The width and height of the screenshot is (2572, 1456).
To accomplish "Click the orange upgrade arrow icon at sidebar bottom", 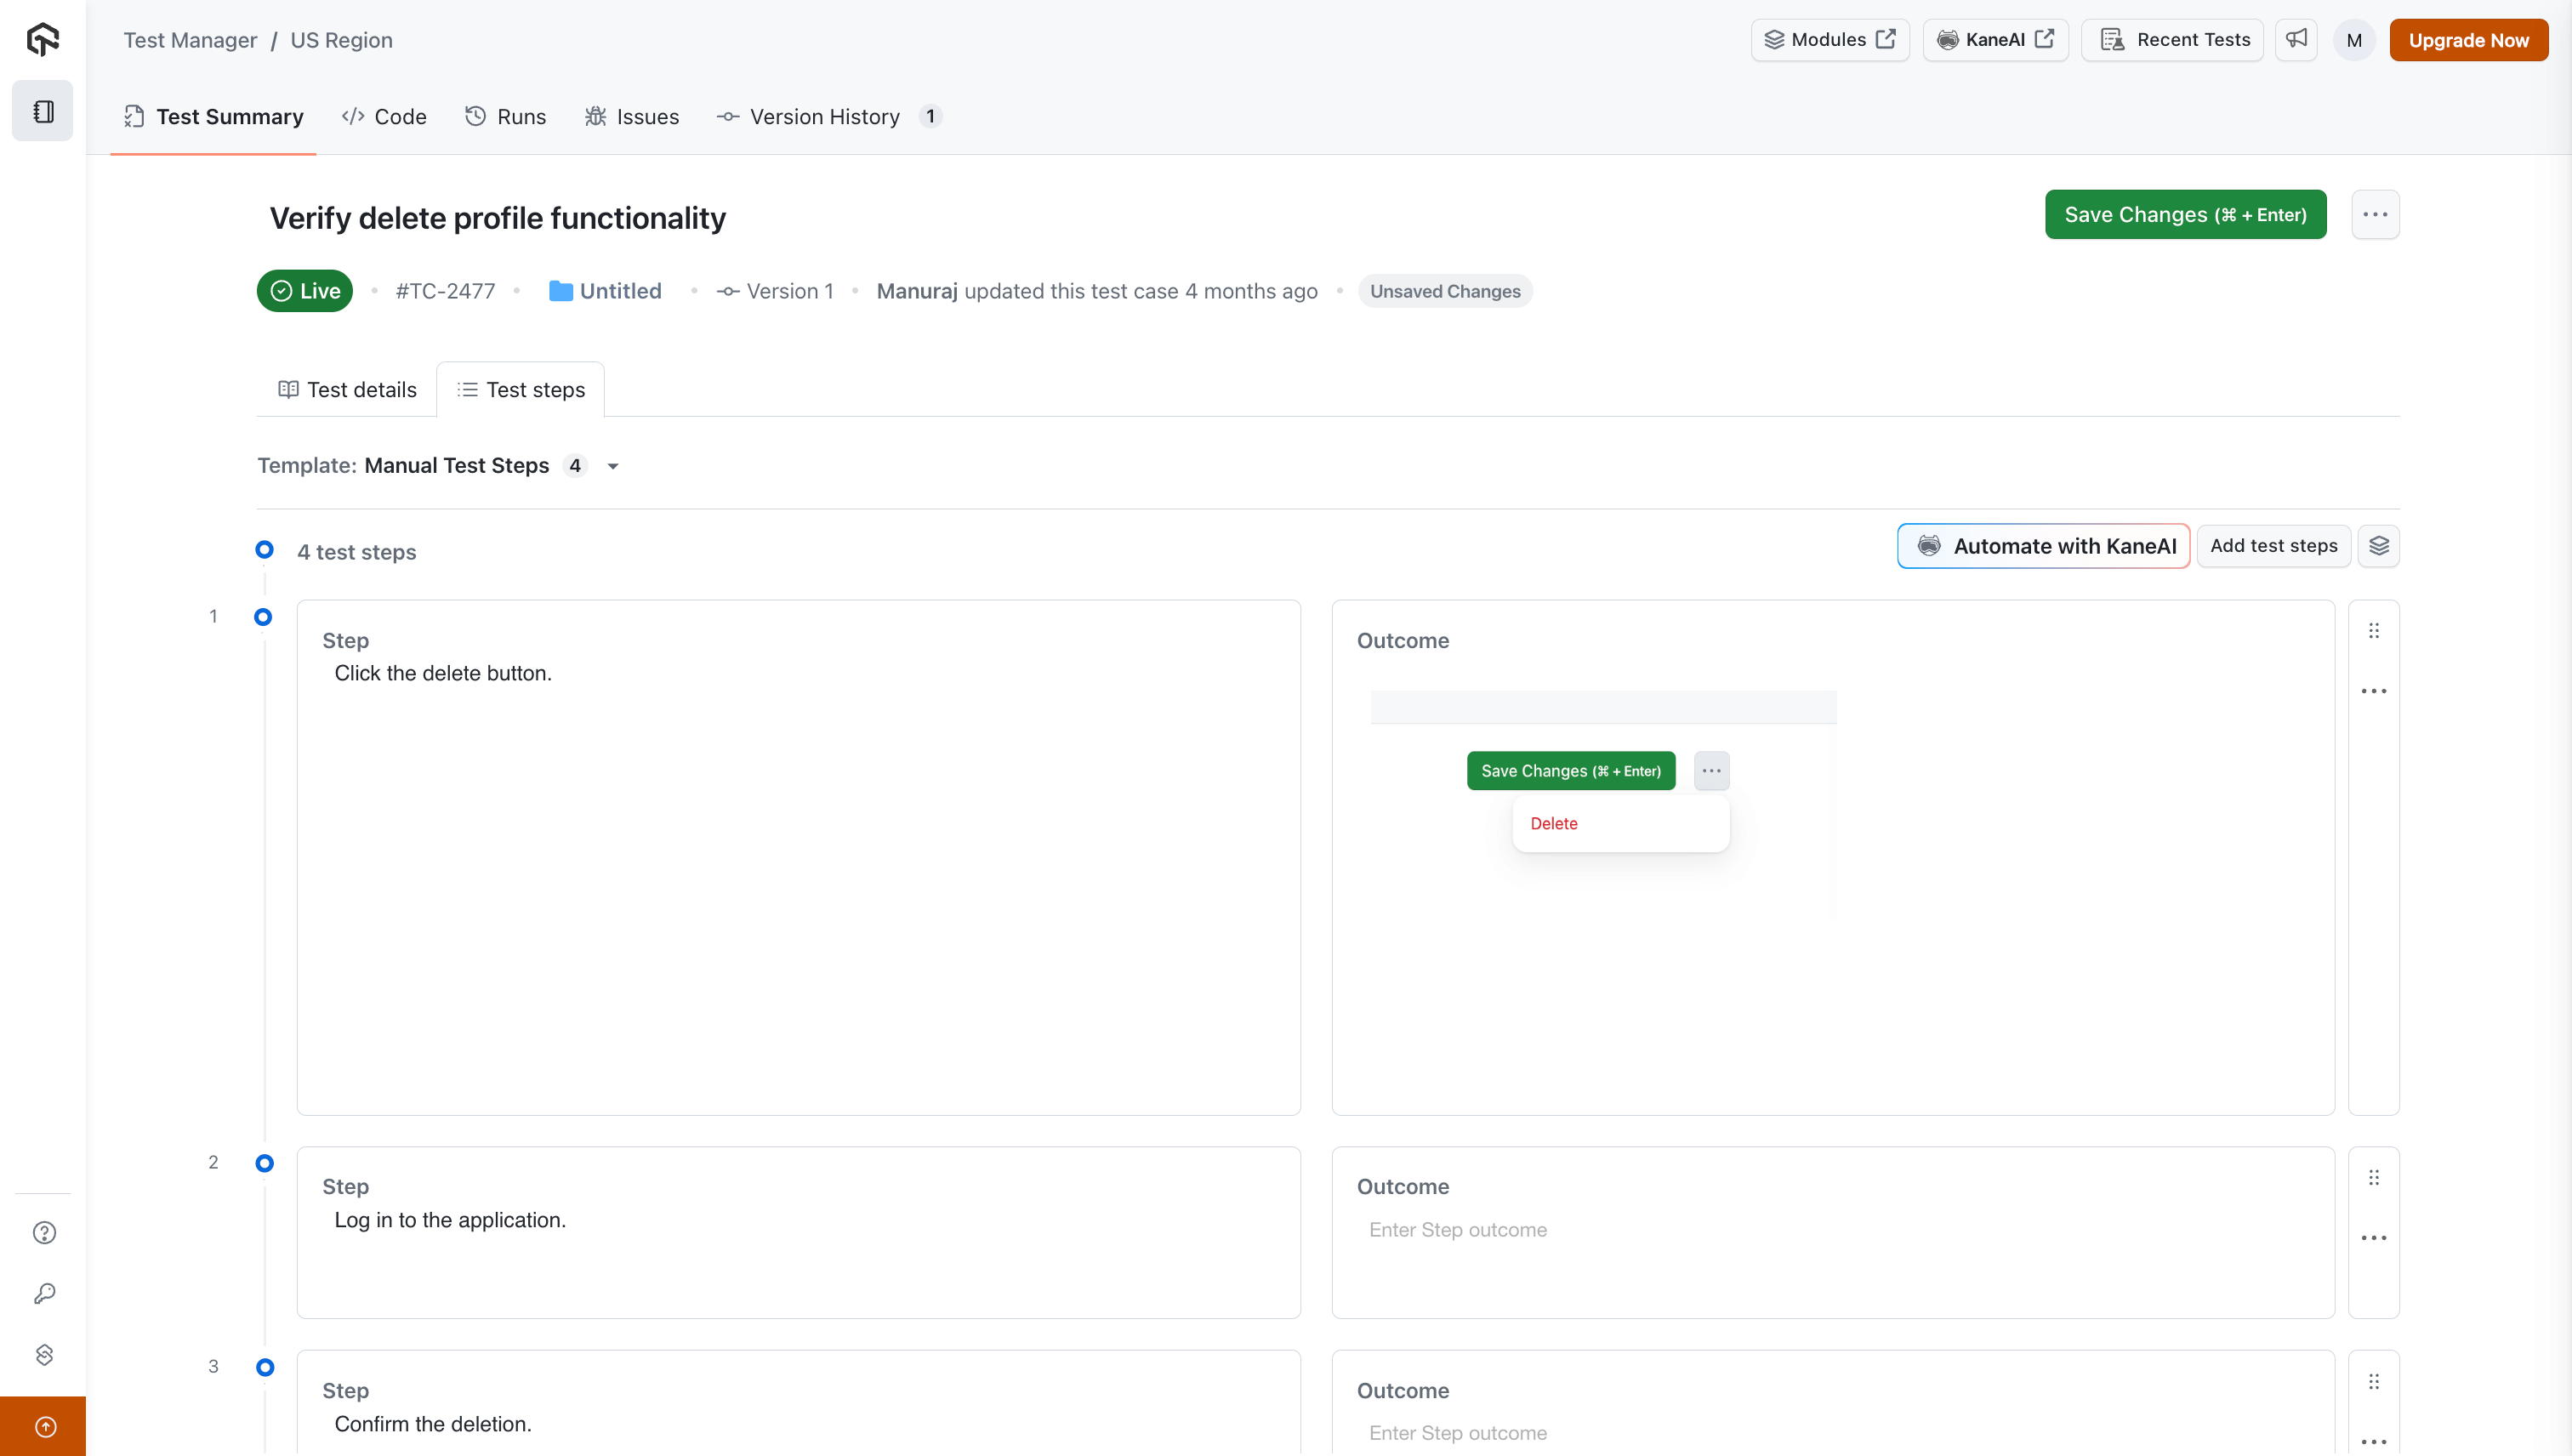I will tap(44, 1426).
